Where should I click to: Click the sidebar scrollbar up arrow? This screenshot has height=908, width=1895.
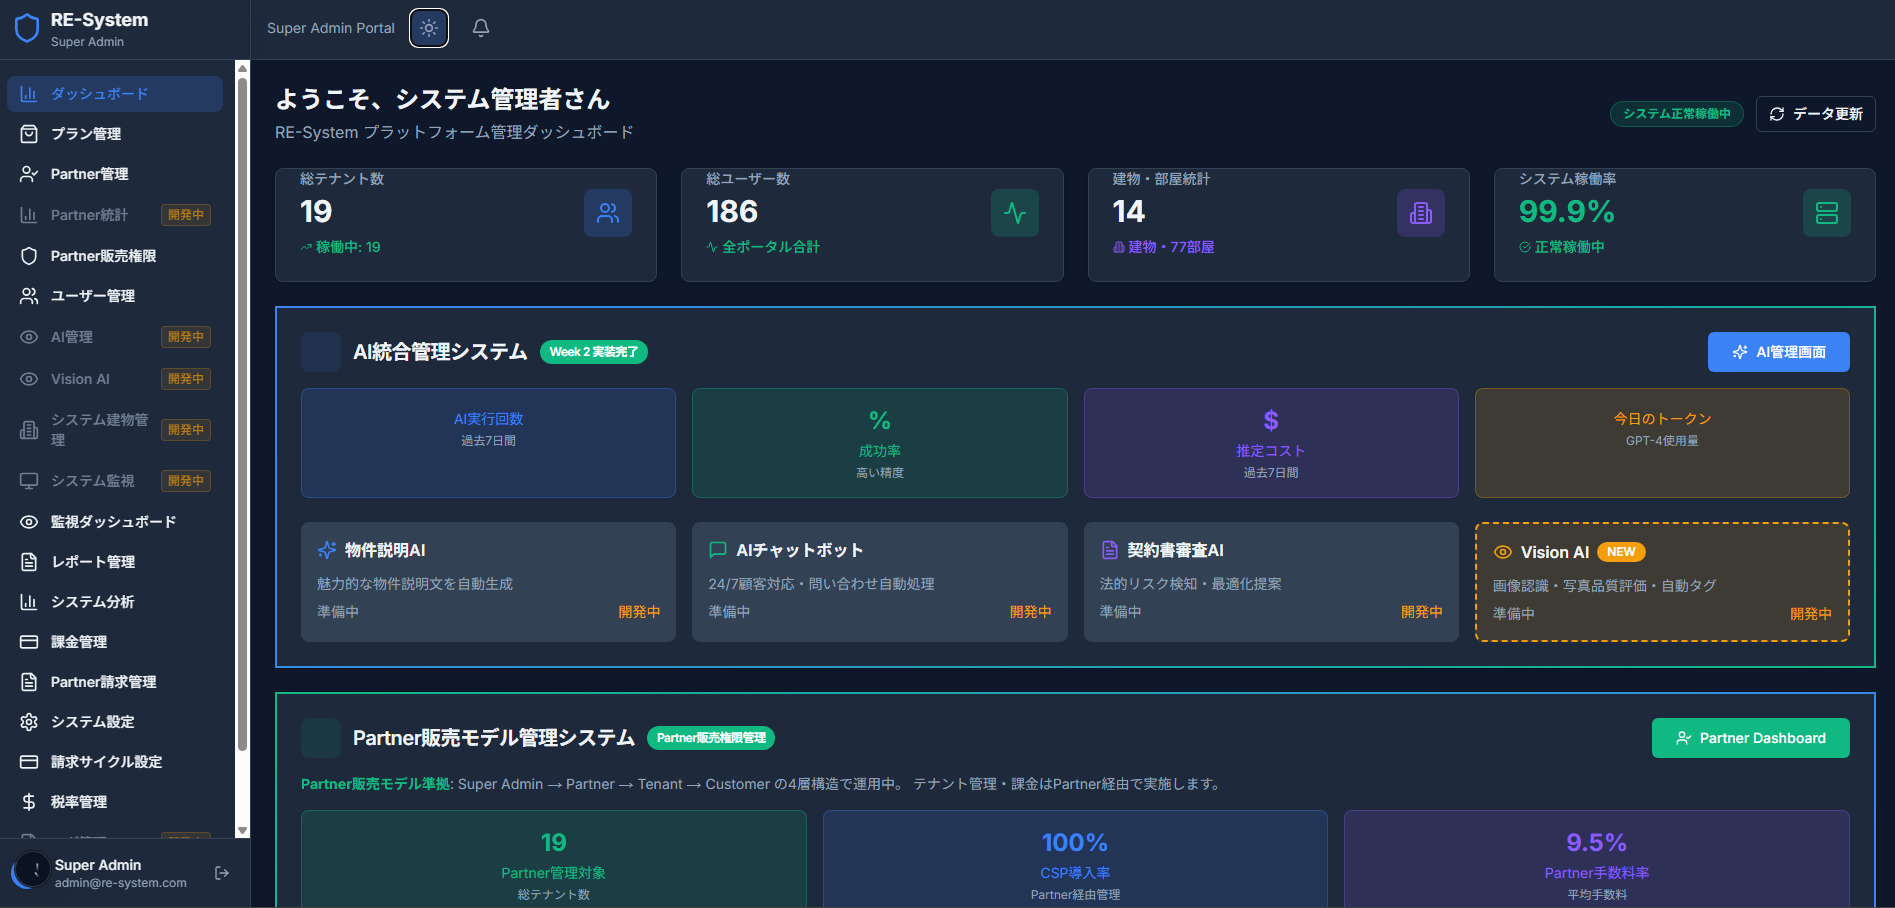242,68
